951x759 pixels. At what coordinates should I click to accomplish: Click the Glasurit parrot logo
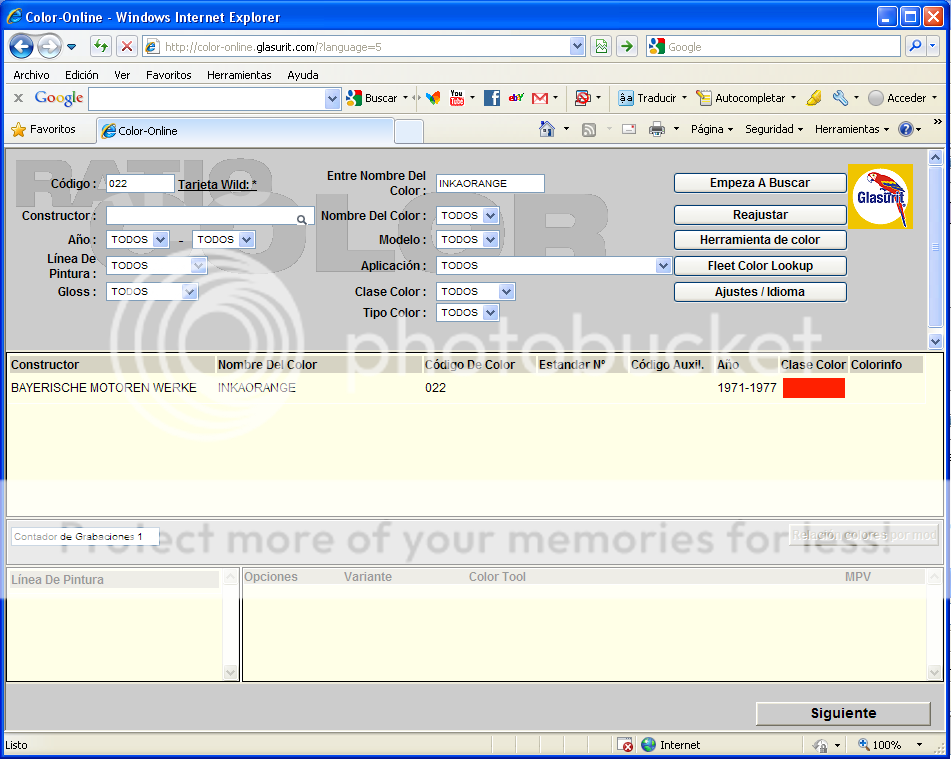880,196
